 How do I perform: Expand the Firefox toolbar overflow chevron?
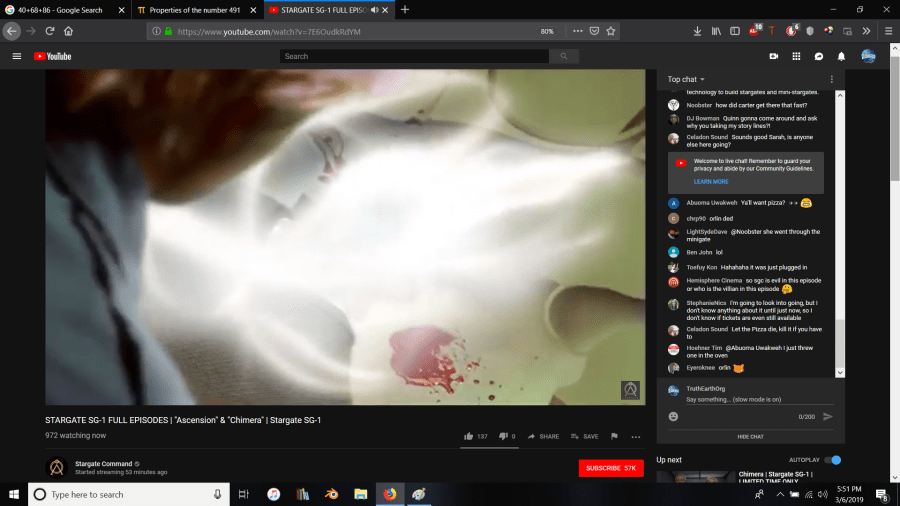click(866, 31)
